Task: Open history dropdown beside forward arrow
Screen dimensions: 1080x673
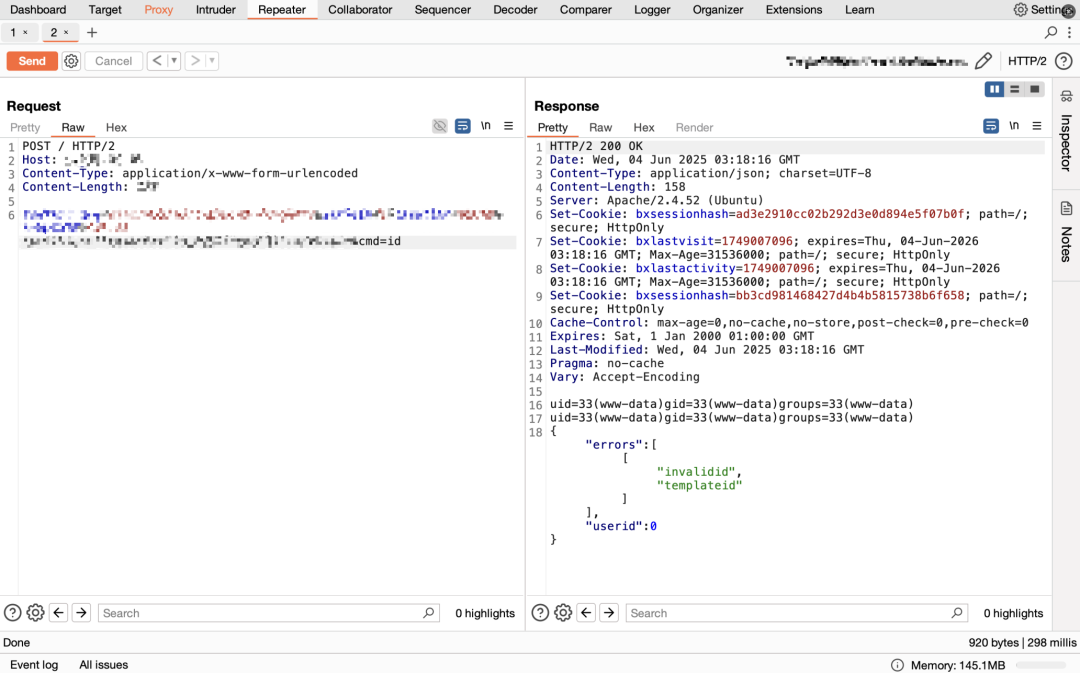Action: click(x=212, y=61)
